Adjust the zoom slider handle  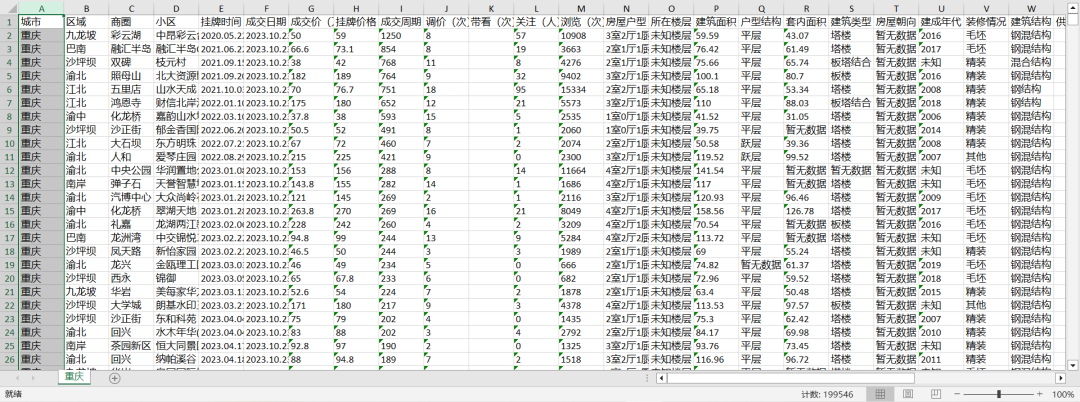point(999,394)
